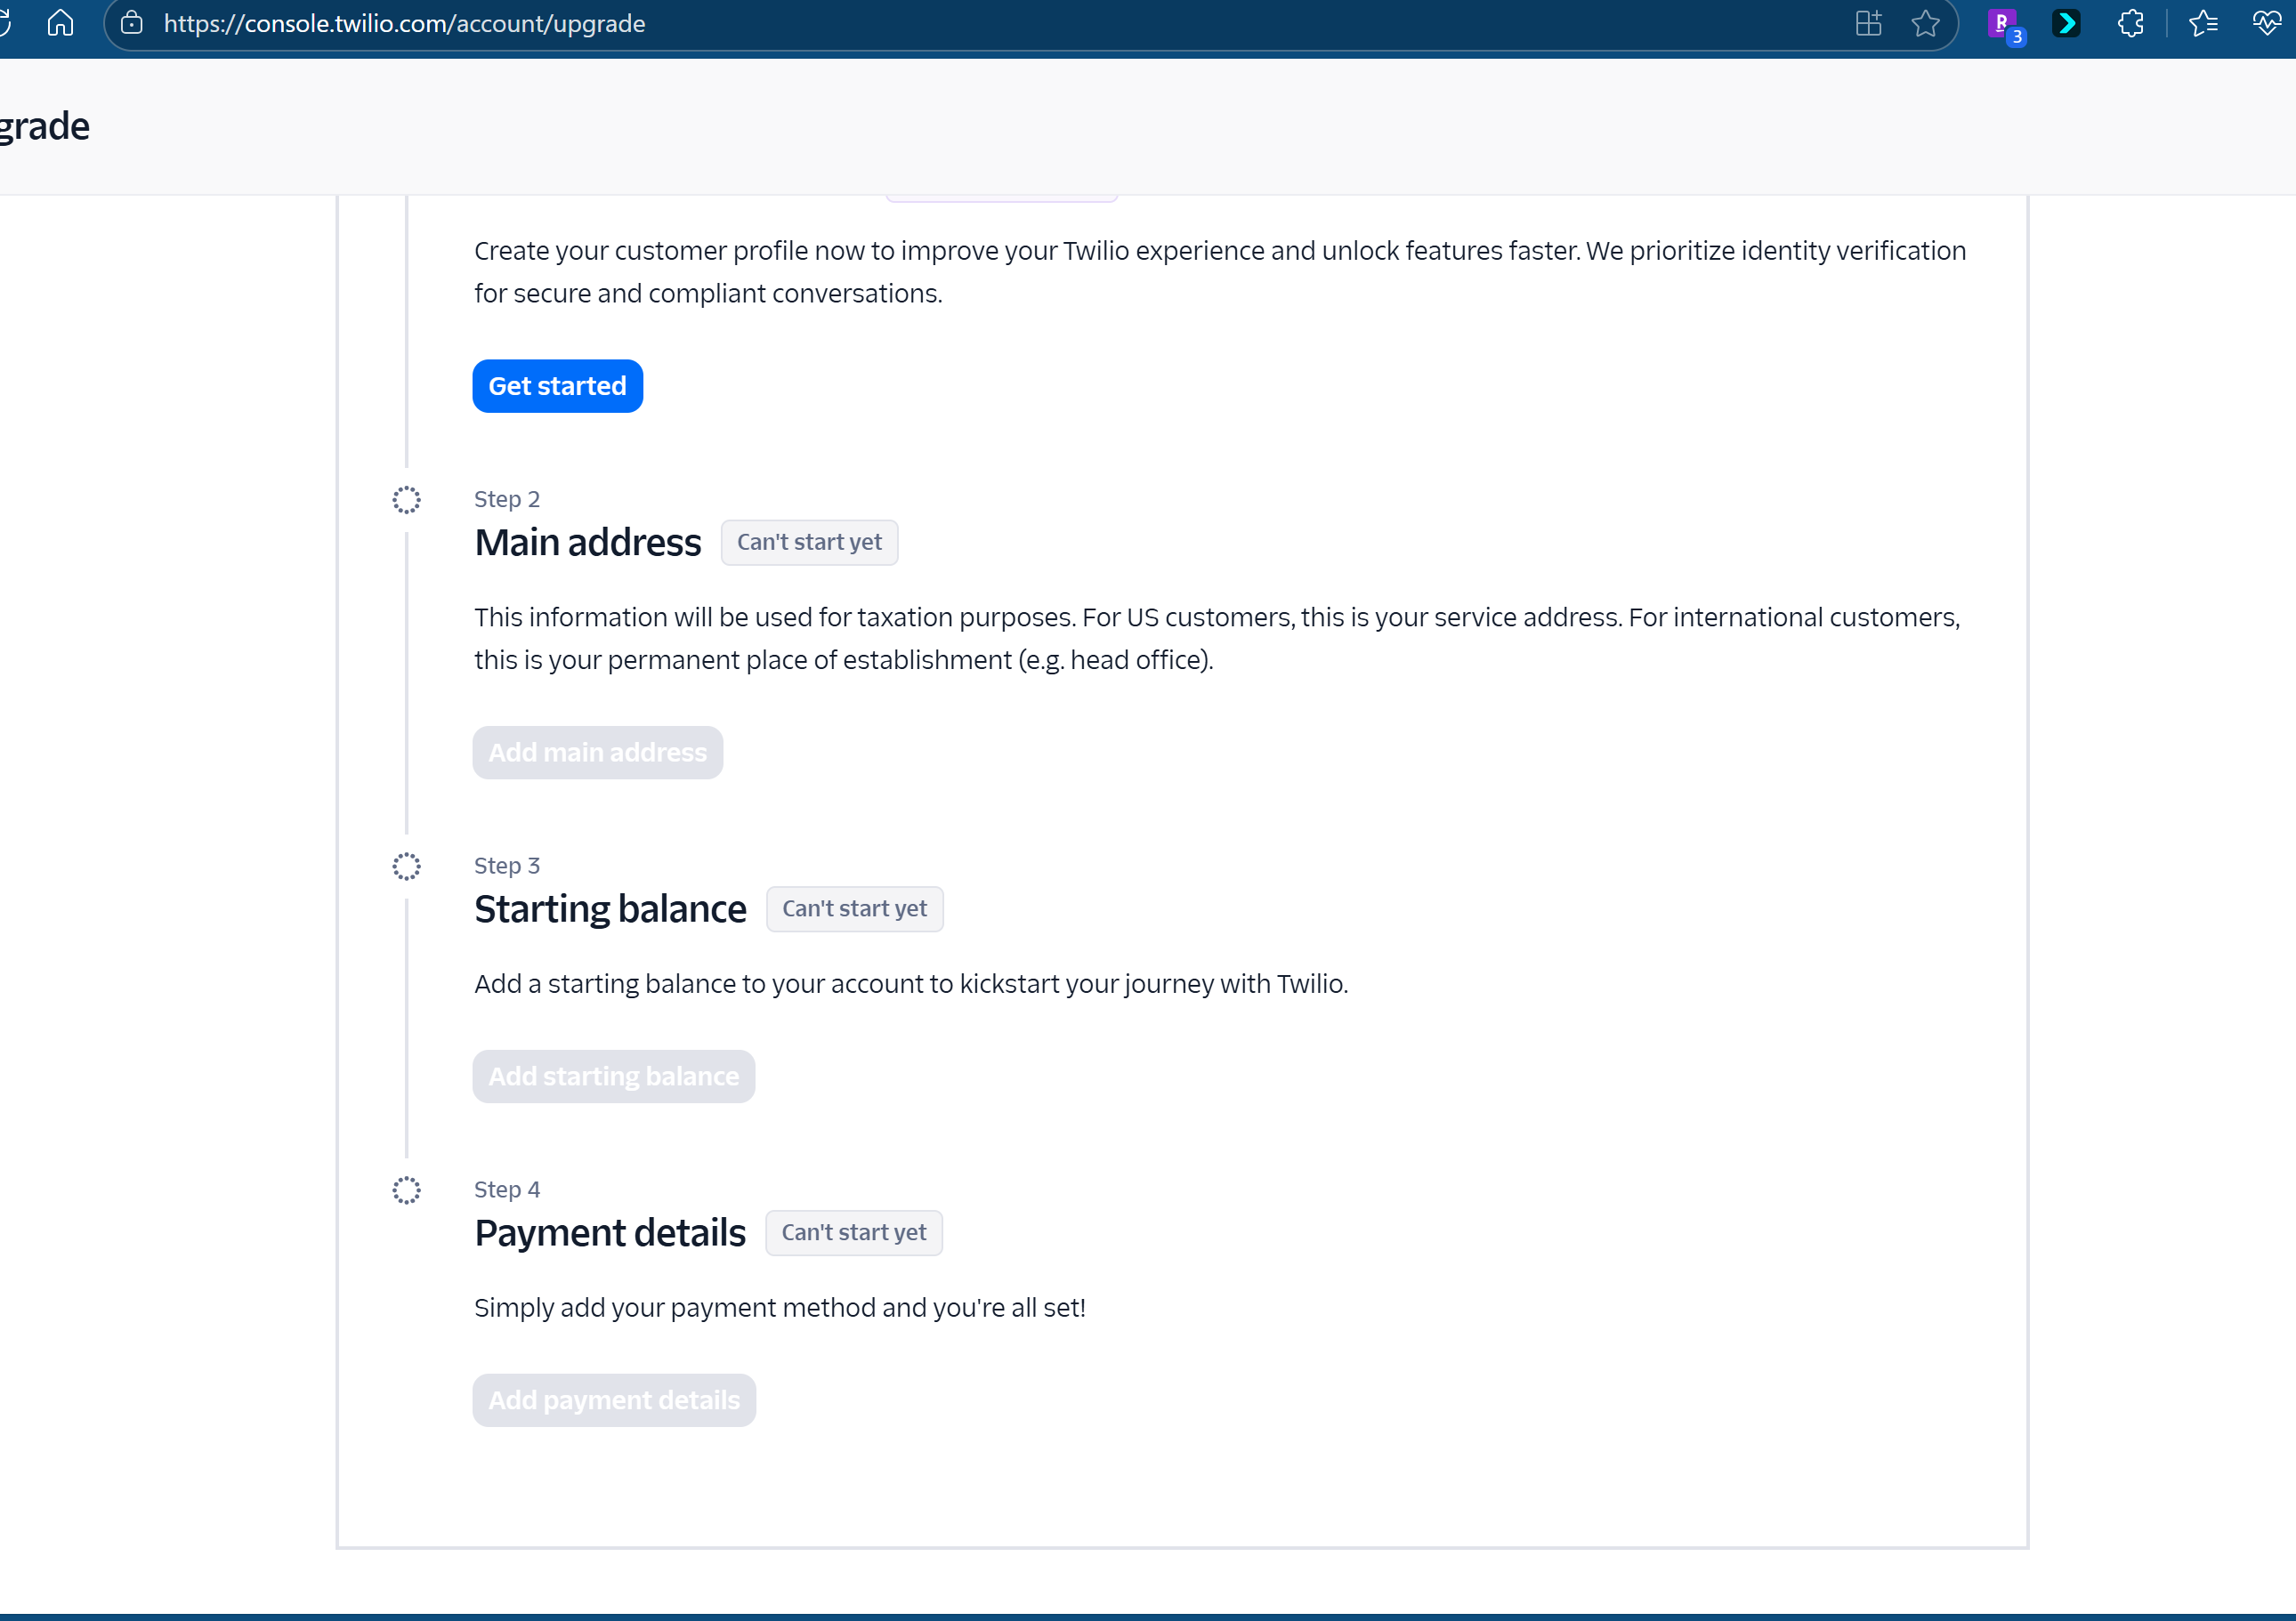Image resolution: width=2296 pixels, height=1621 pixels.
Task: Open Browser essentials heartbeat icon
Action: pyautogui.click(x=2266, y=23)
